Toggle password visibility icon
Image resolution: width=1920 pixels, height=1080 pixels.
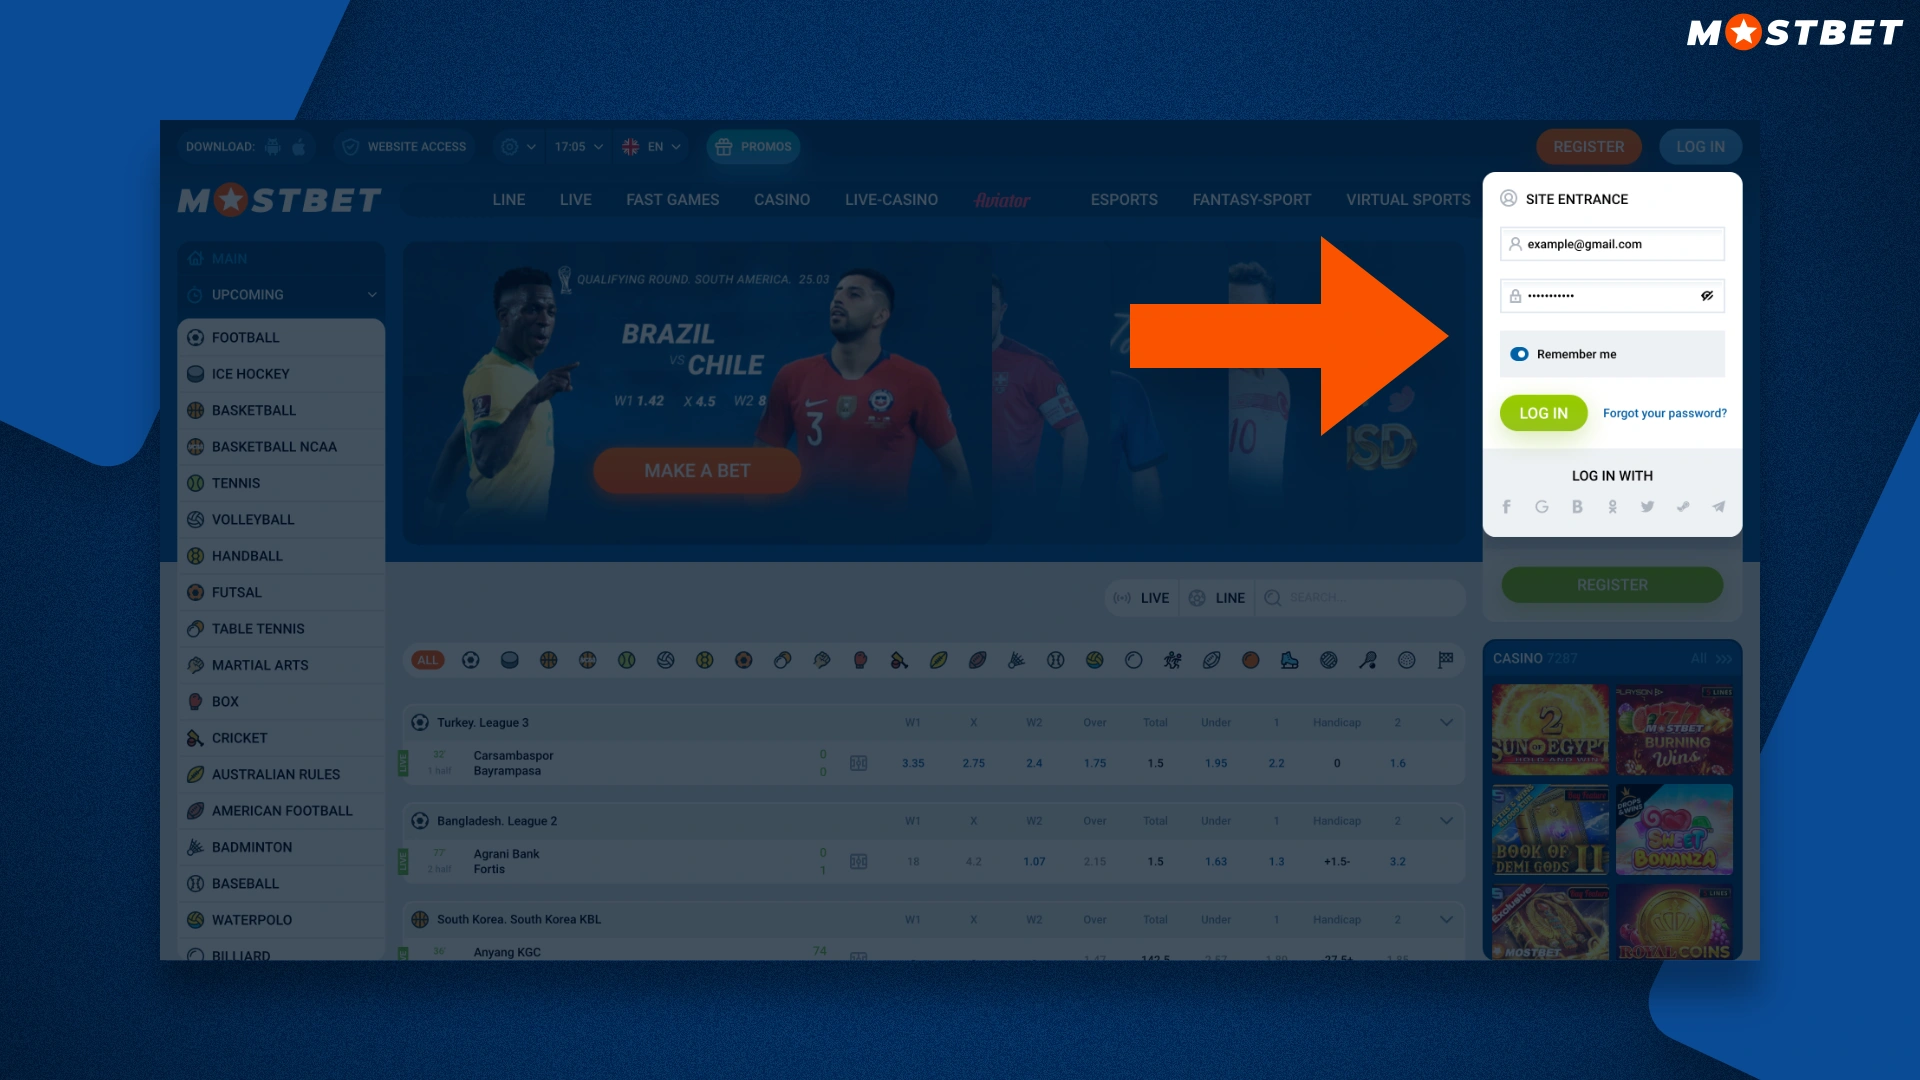point(1706,295)
